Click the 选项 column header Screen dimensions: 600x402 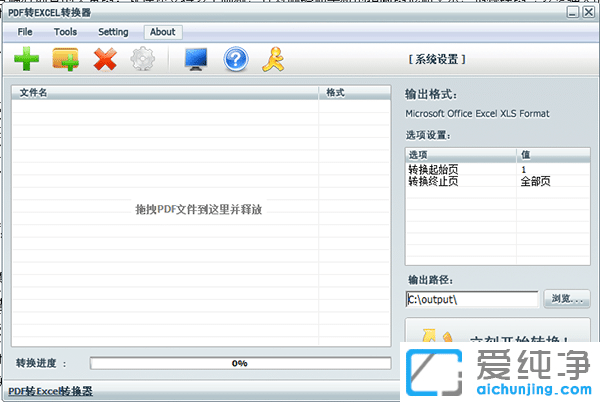pos(461,155)
